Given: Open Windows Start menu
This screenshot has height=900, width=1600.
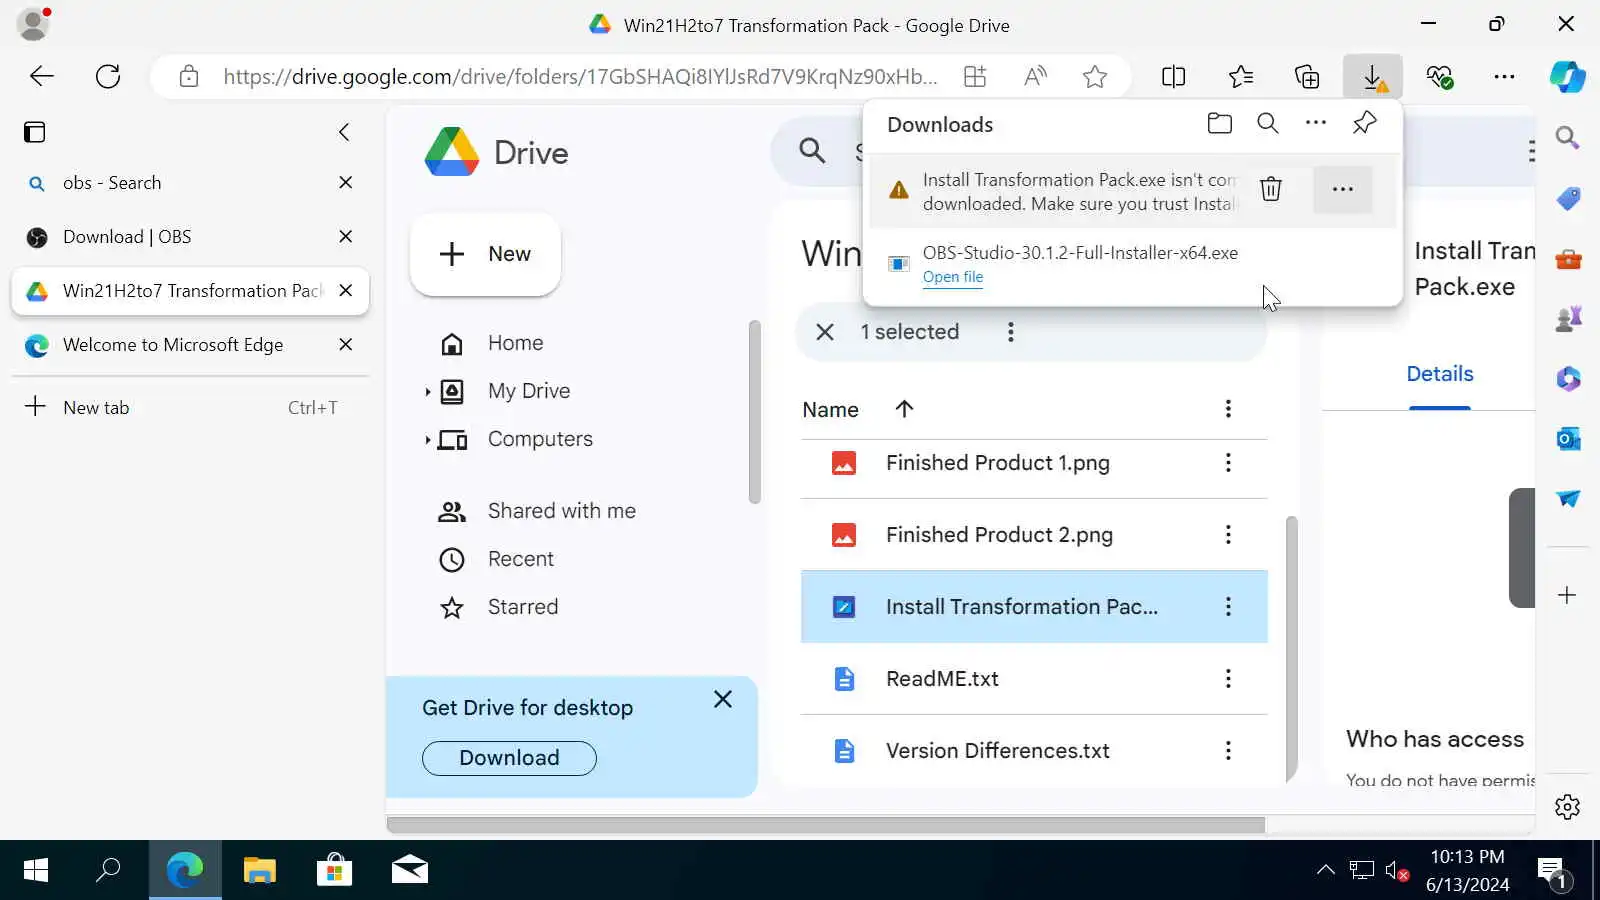Looking at the screenshot, I should click(36, 870).
